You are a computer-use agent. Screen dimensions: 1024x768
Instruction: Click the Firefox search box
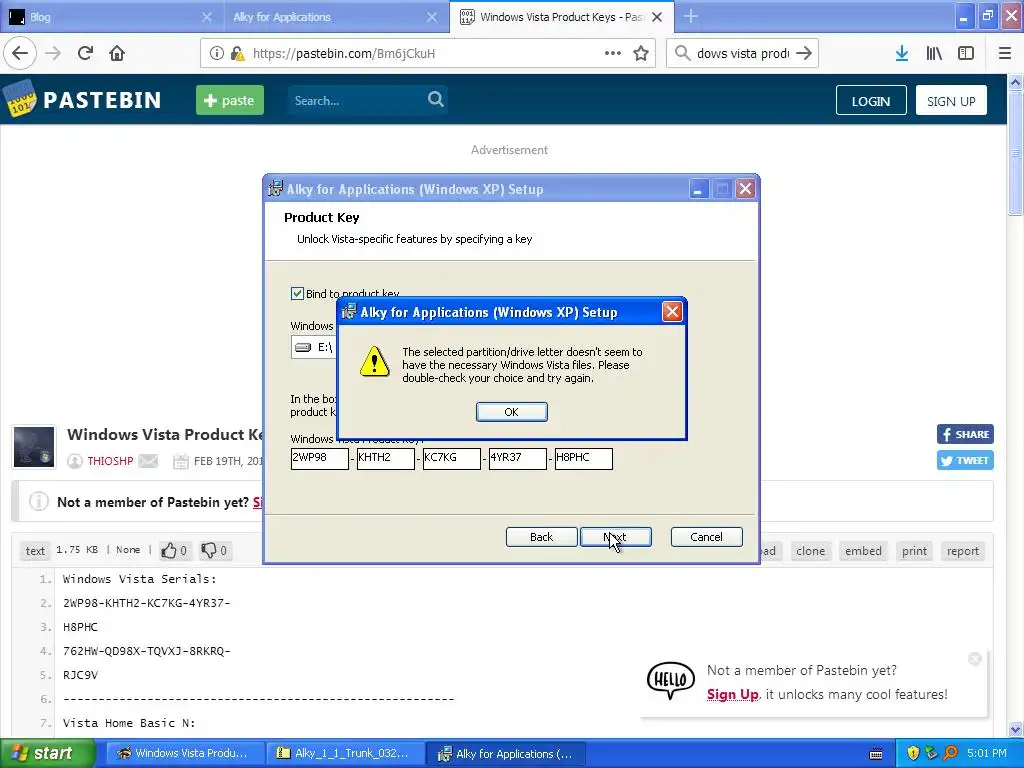tap(743, 54)
